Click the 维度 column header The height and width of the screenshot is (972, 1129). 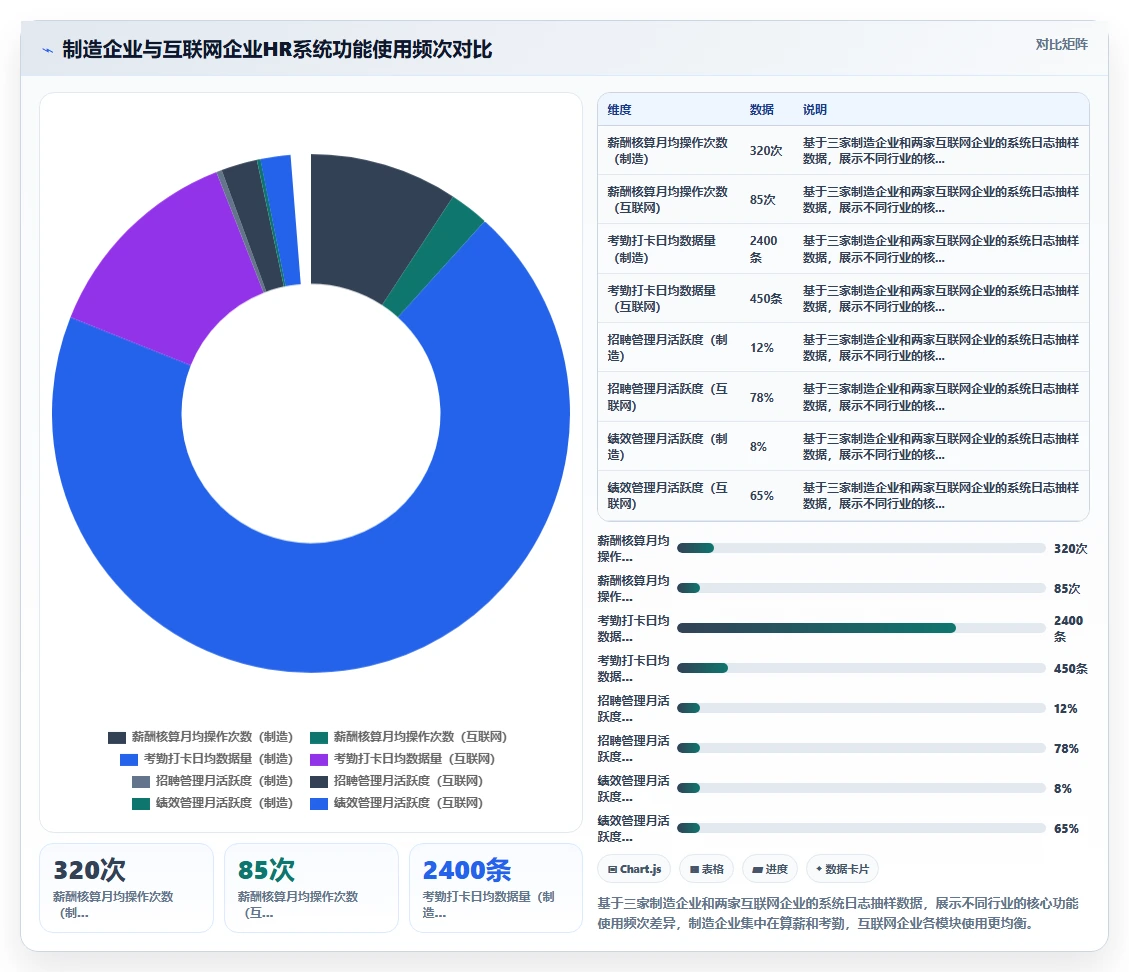619,109
